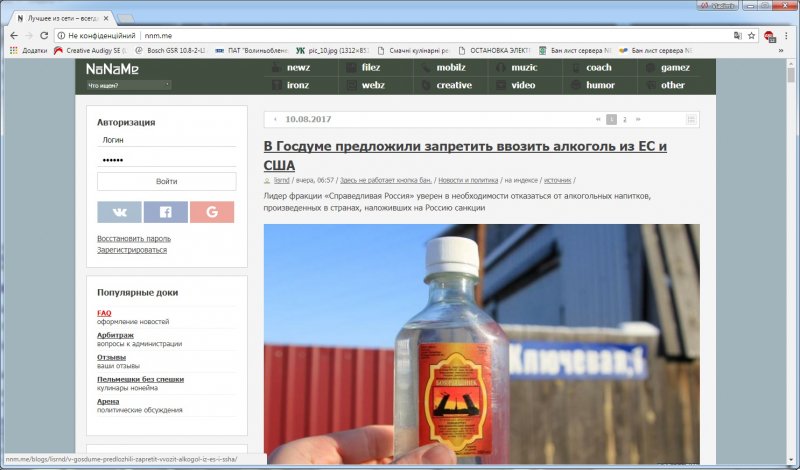The height and width of the screenshot is (470, 800).
Task: Open the Отзывы doc link
Action: pyautogui.click(x=111, y=357)
